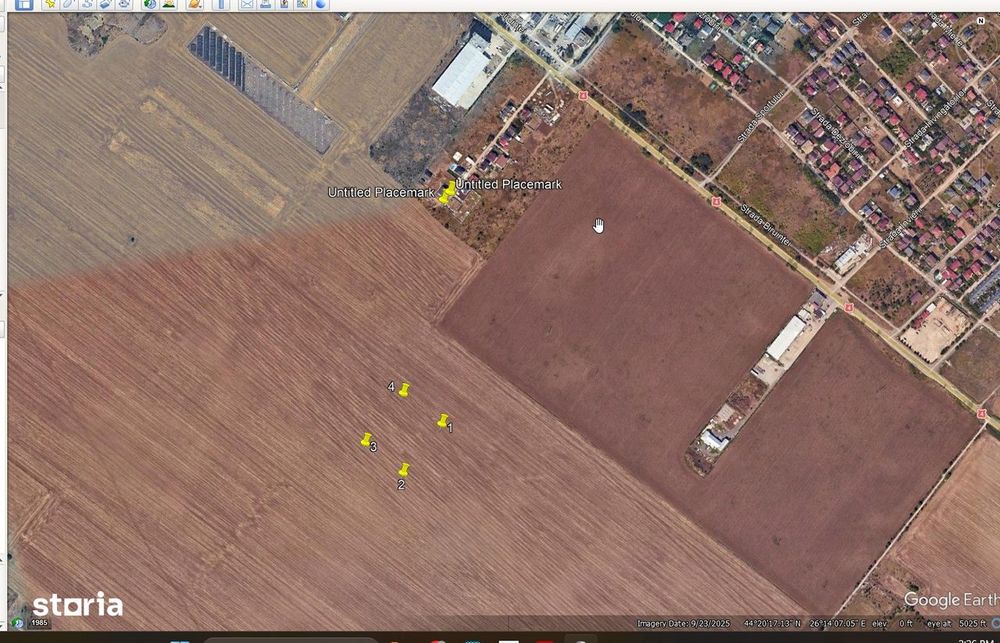Click the Print icon

click(265, 4)
